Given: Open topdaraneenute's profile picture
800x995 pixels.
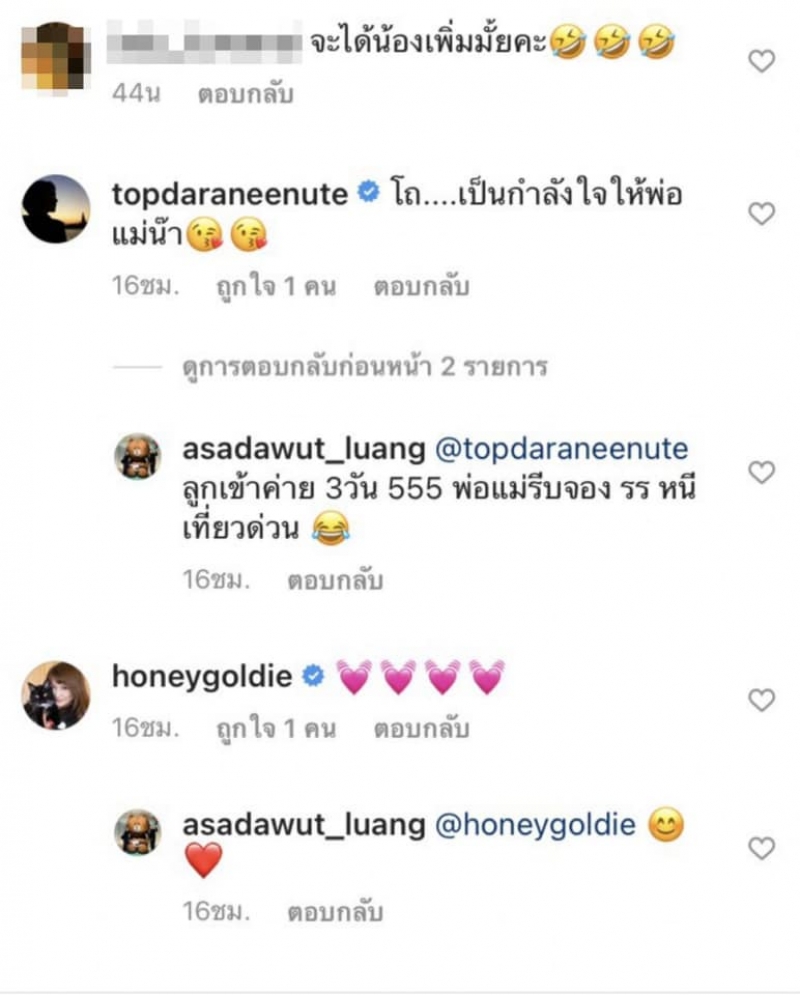Looking at the screenshot, I should 56,209.
